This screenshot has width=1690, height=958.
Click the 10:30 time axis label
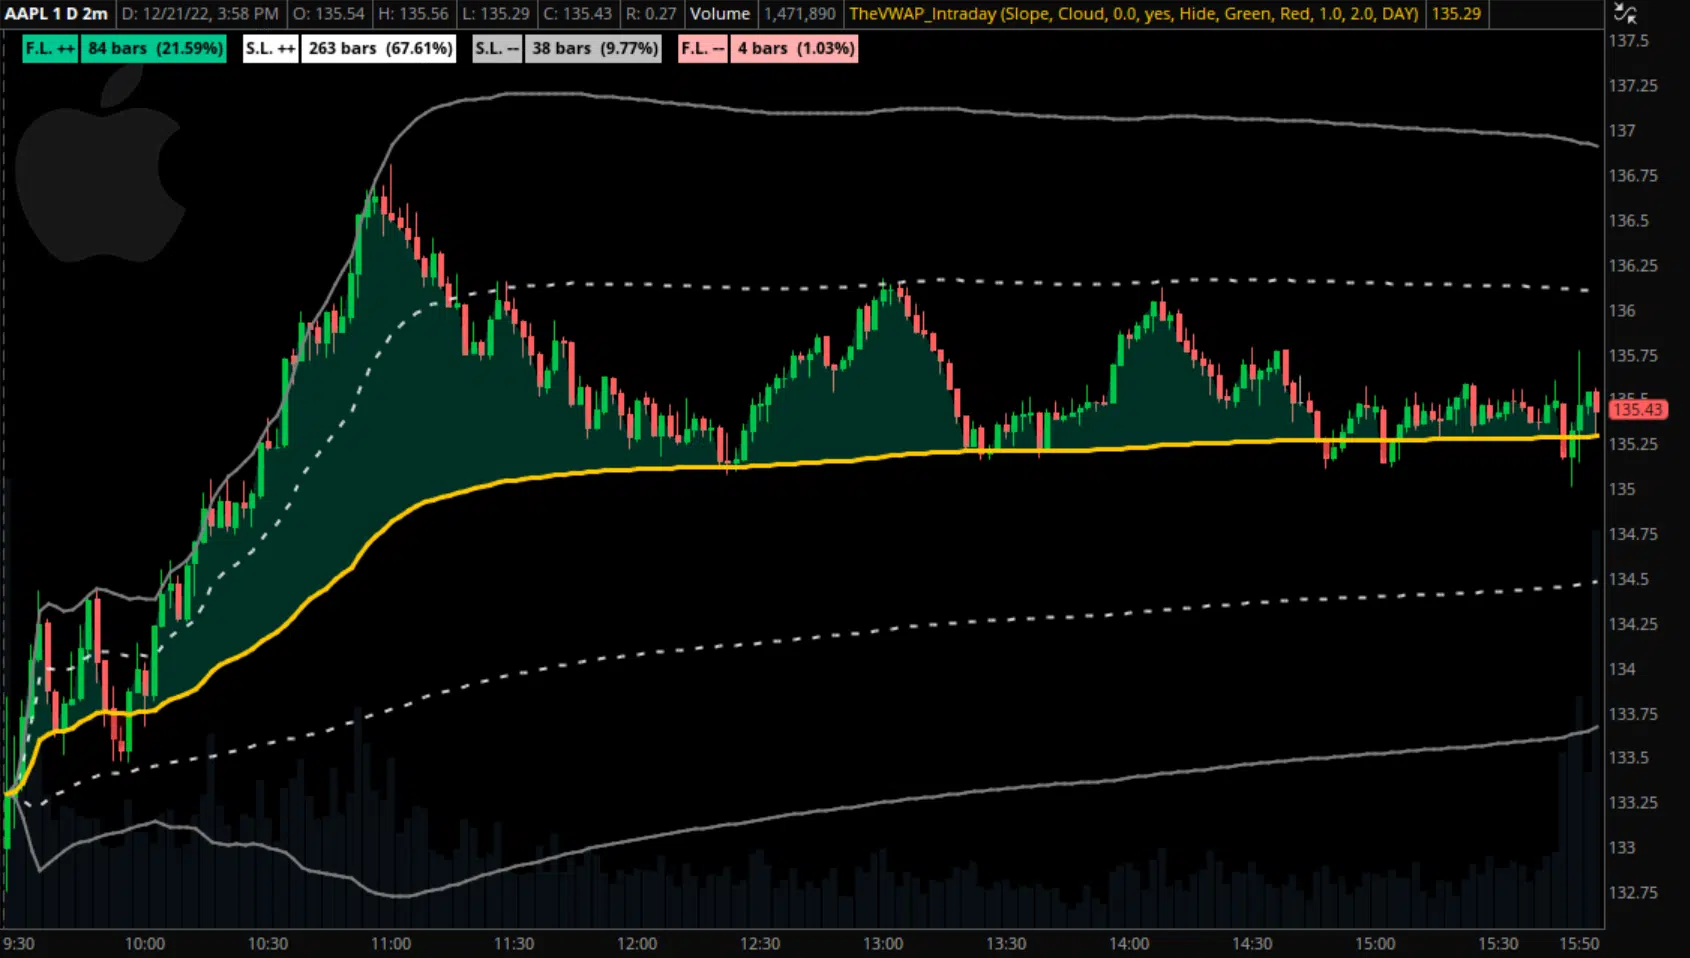(x=268, y=943)
